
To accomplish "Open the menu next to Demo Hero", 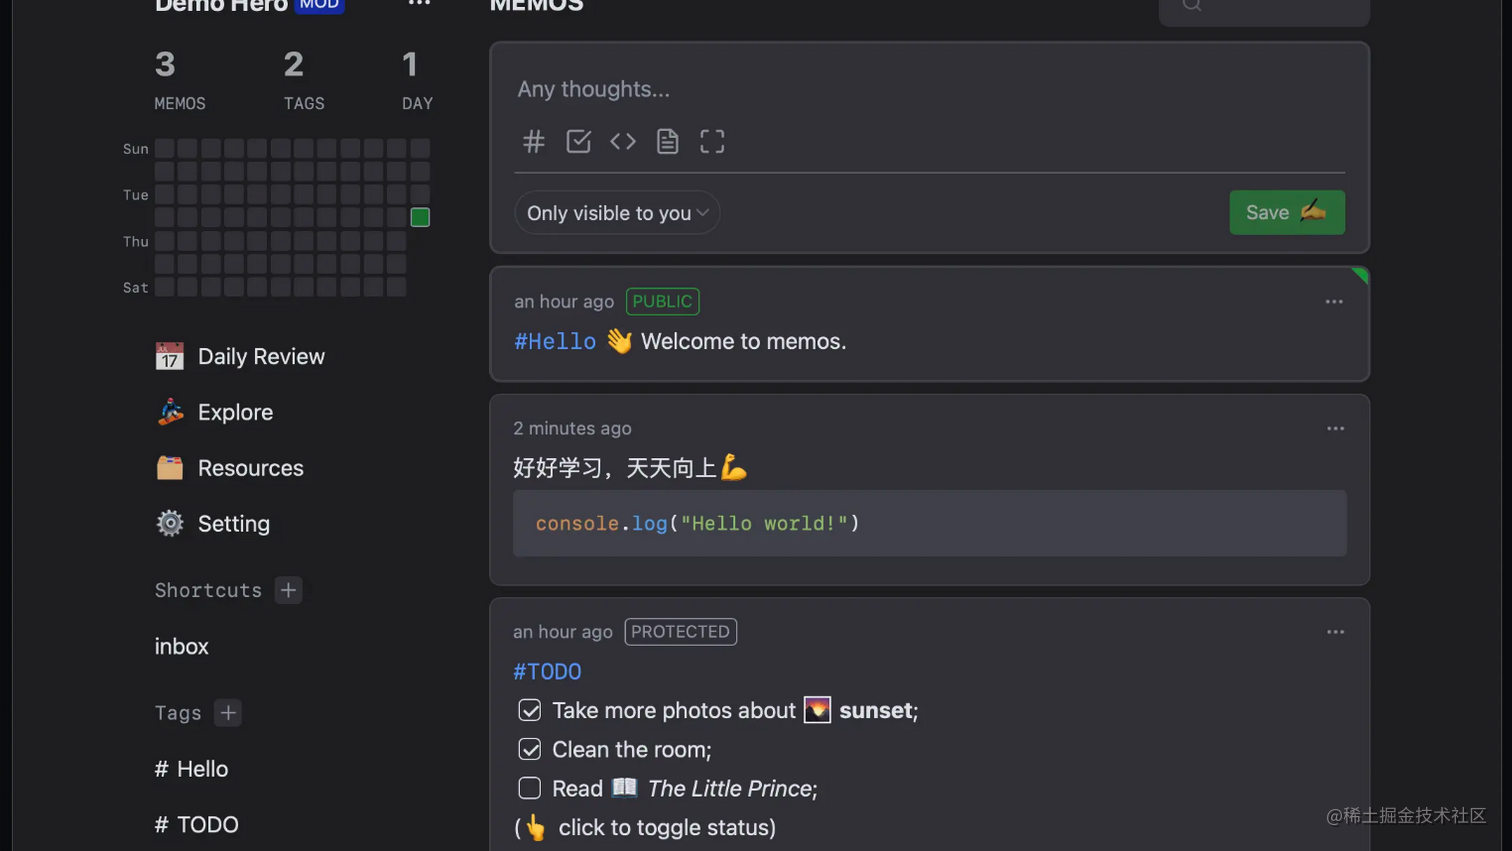I will coord(419,5).
